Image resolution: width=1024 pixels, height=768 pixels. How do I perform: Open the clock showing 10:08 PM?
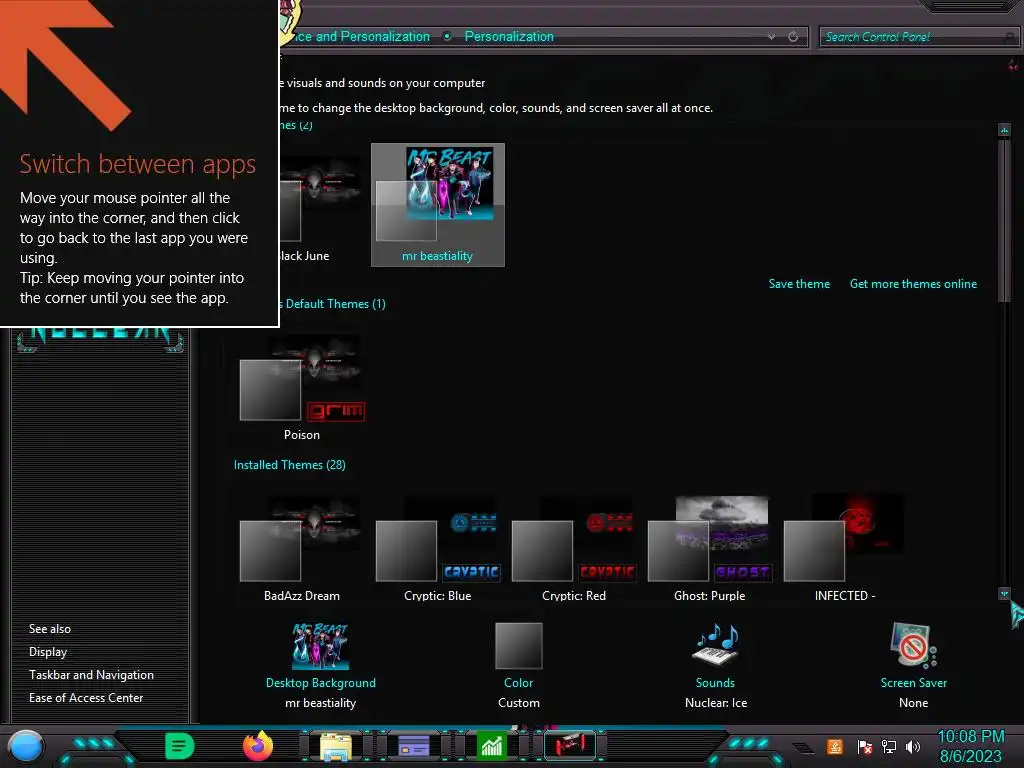pos(970,746)
